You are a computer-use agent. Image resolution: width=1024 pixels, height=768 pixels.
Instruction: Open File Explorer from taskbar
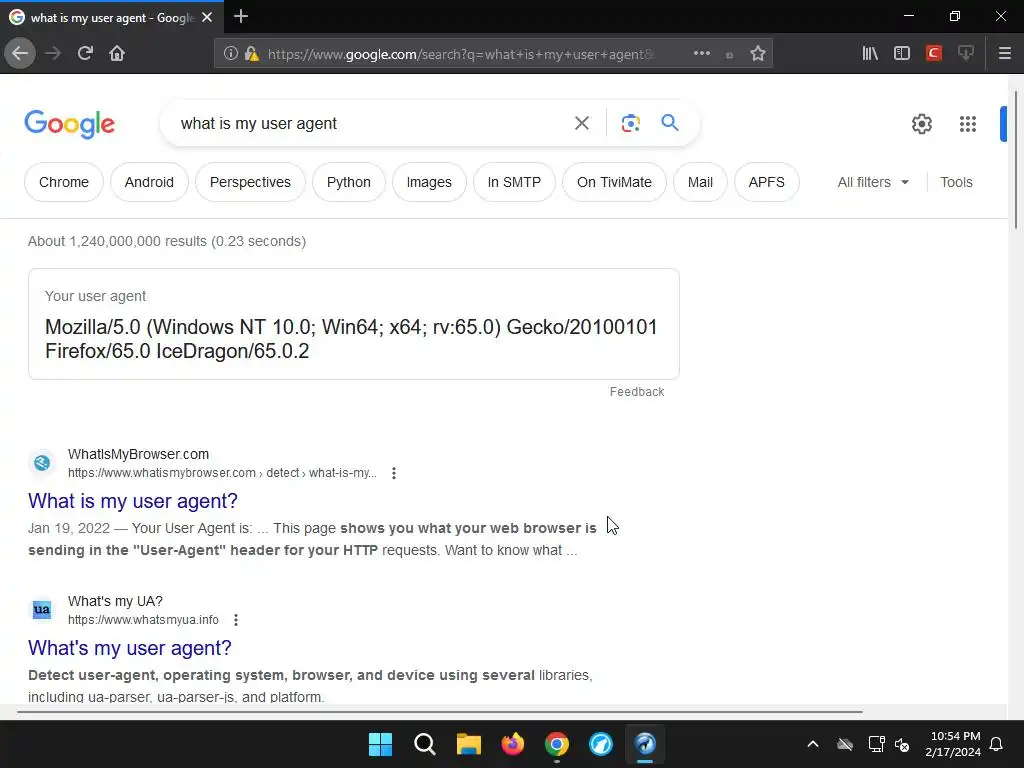[x=469, y=744]
